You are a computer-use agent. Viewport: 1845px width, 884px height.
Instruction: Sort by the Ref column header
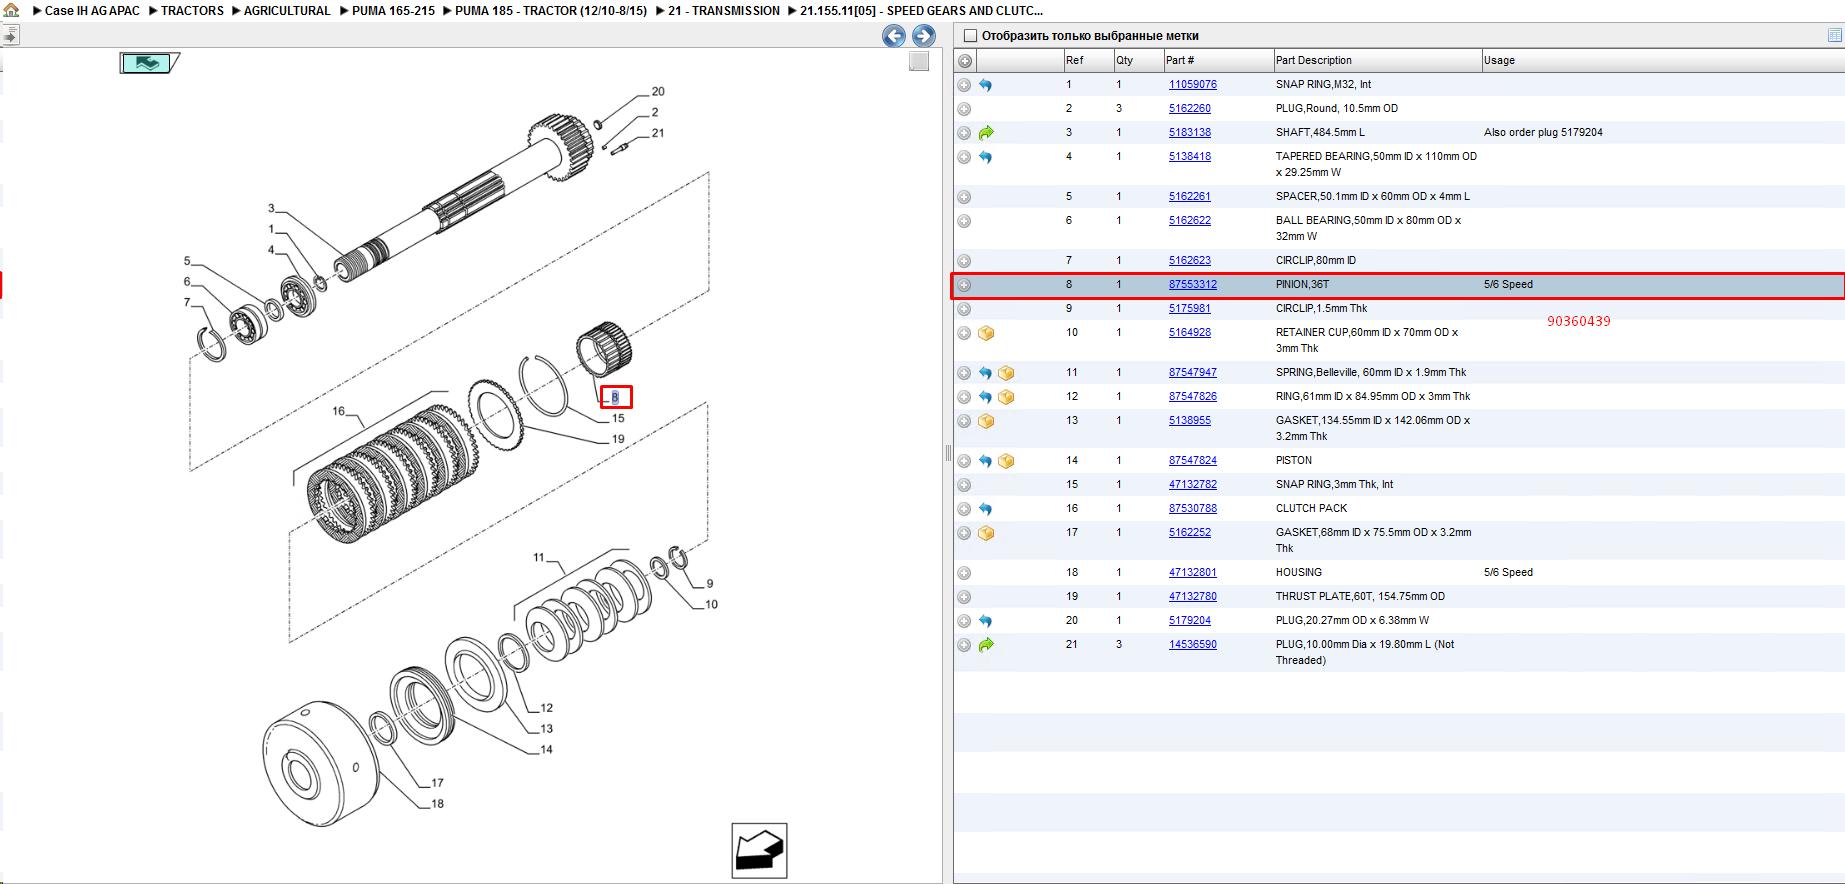pyautogui.click(x=1088, y=61)
